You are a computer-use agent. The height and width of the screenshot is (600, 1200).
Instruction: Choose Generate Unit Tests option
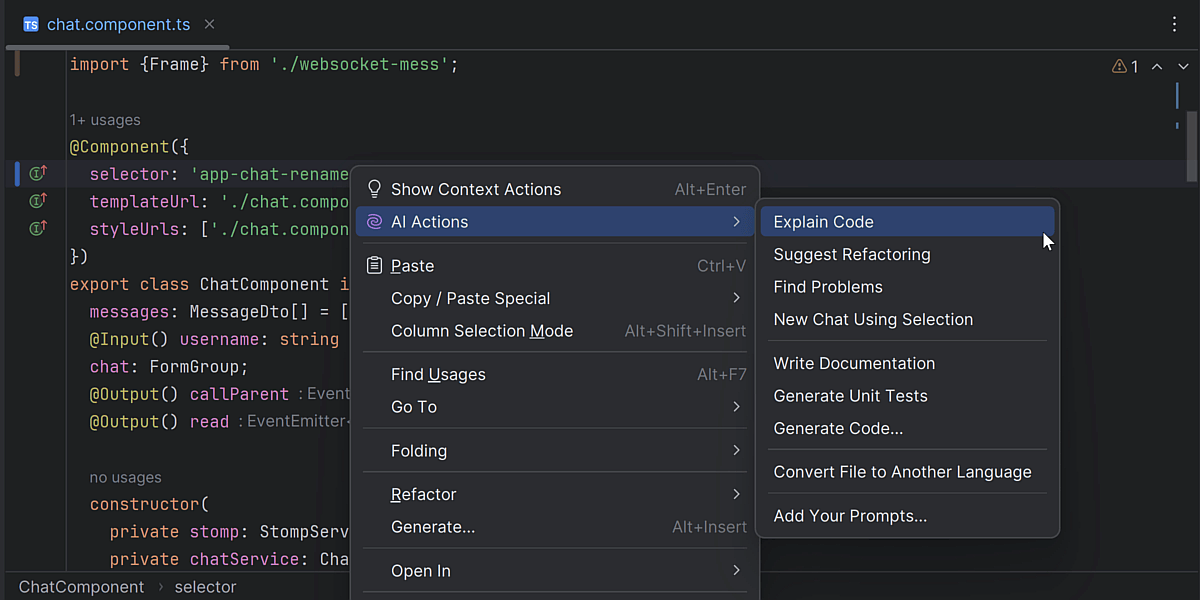point(850,396)
